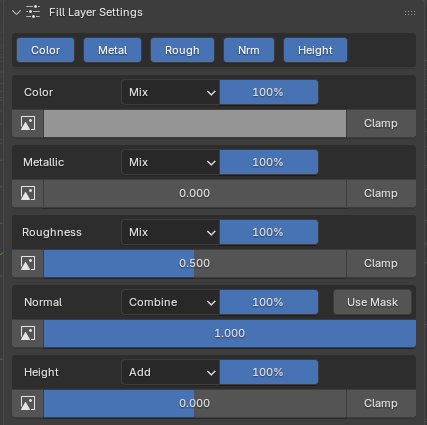Click the Fill Layer Settings title text
This screenshot has height=425, width=427.
[x=96, y=12]
